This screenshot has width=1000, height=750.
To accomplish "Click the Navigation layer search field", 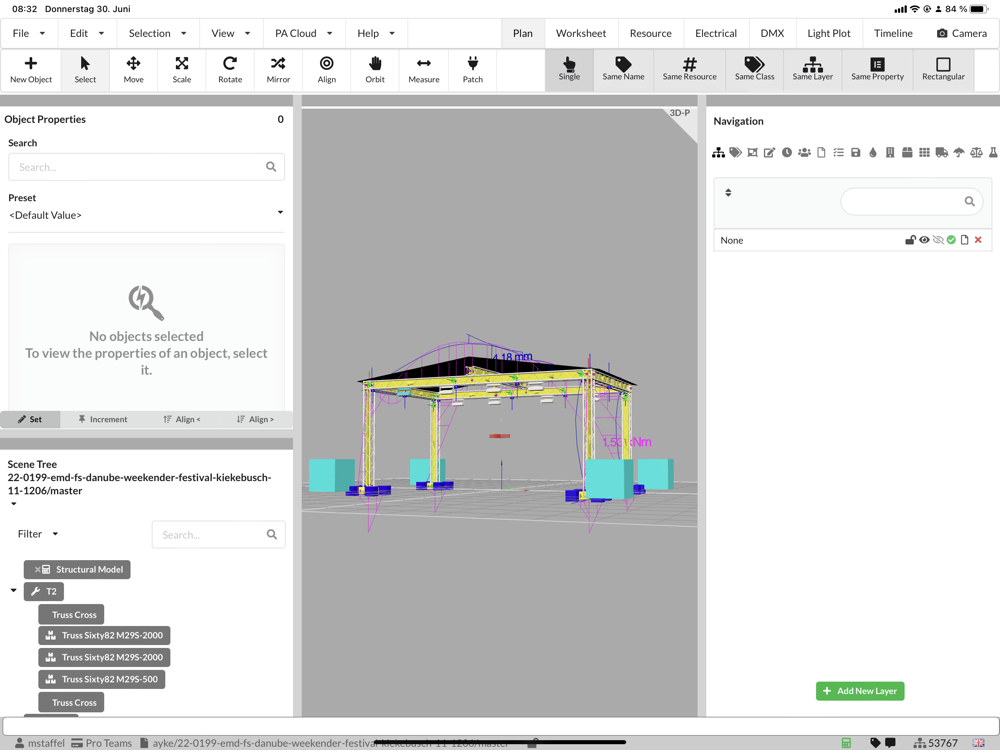I will [912, 201].
